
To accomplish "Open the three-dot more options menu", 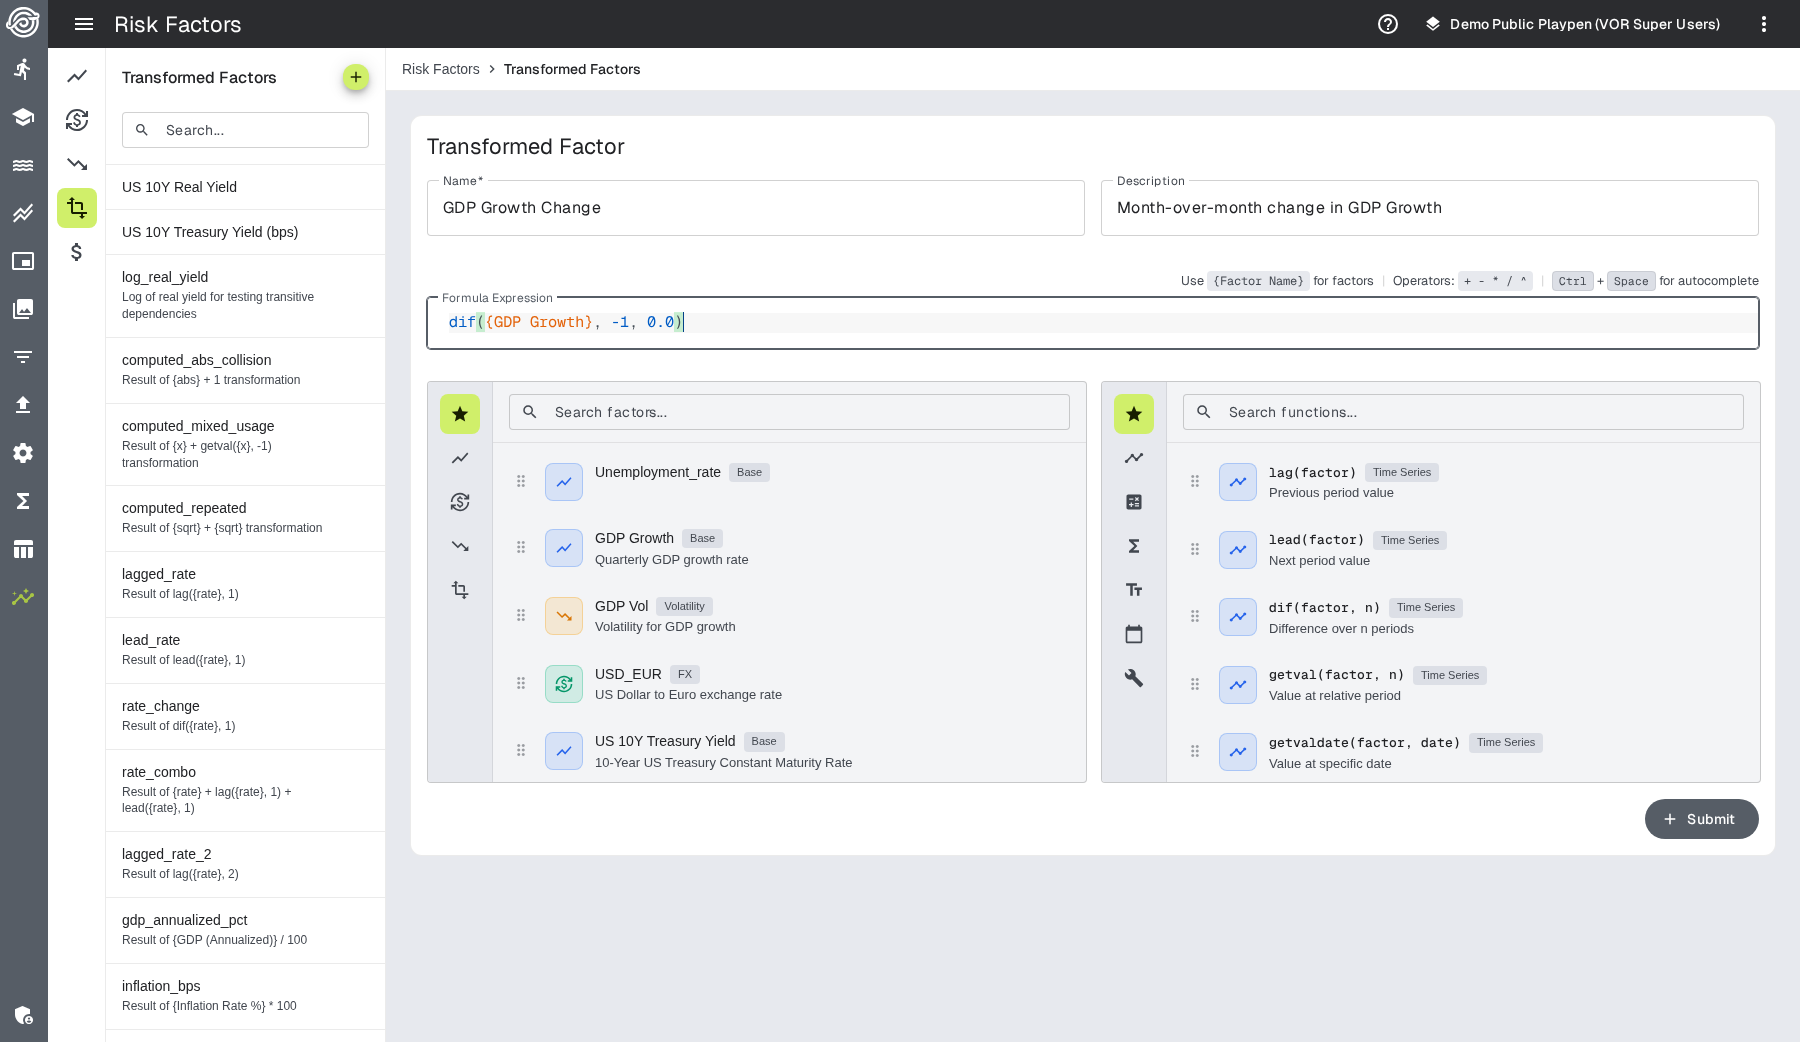I will point(1763,24).
